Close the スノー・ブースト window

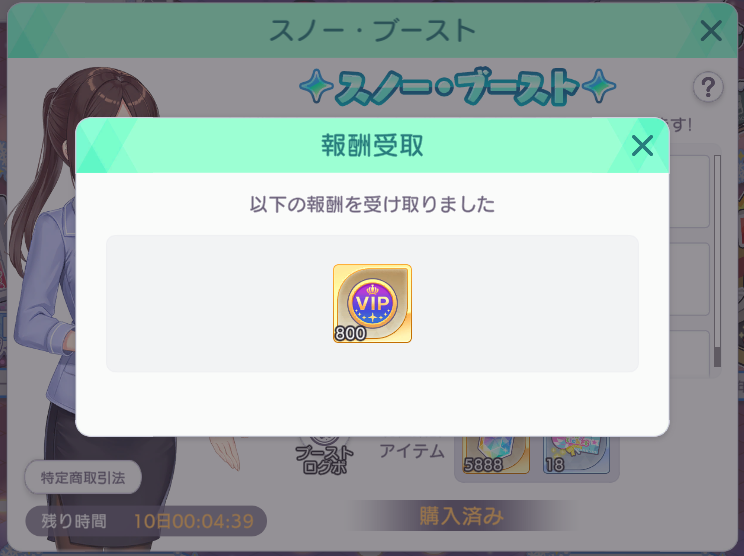(711, 31)
